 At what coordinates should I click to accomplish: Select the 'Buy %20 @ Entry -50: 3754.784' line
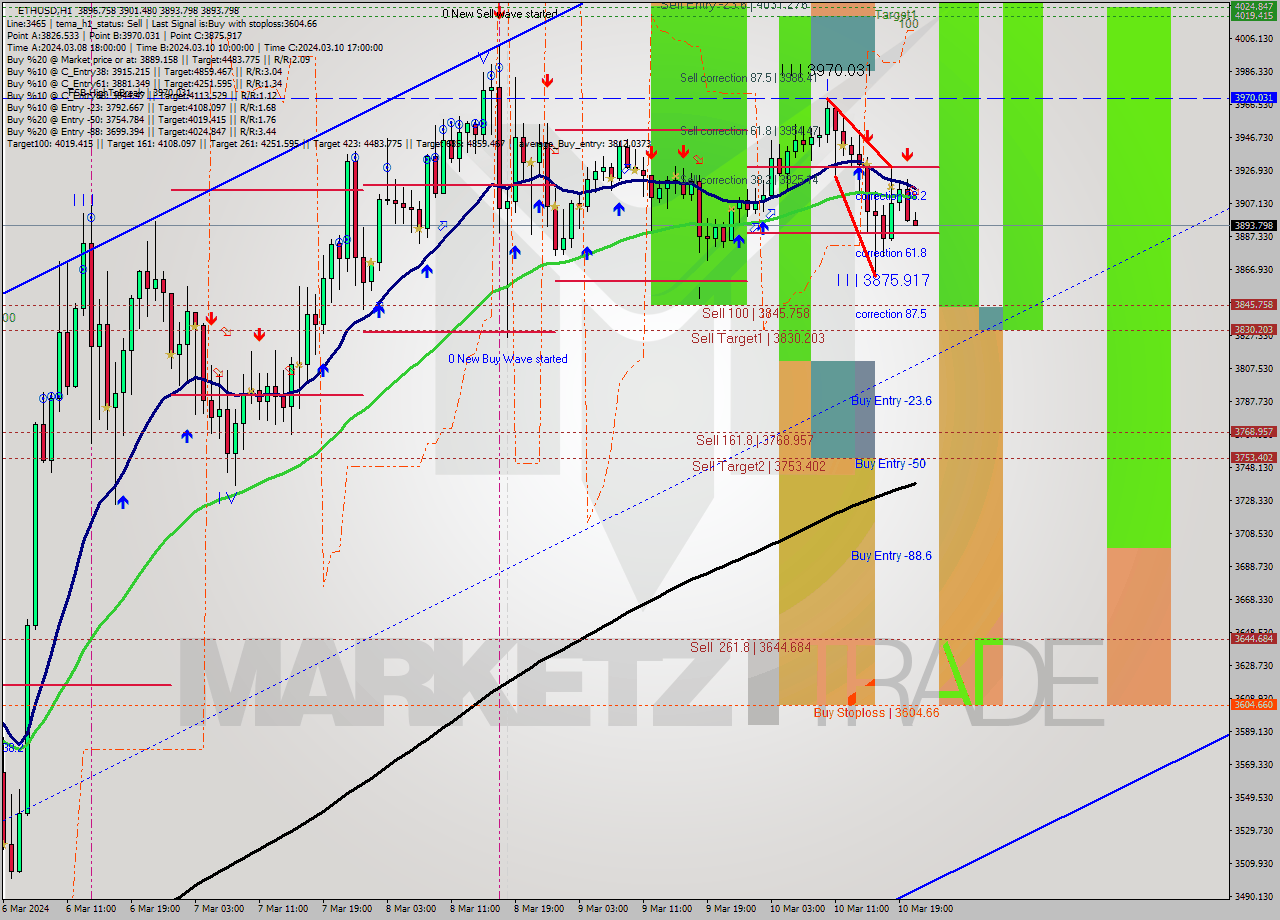click(x=141, y=120)
